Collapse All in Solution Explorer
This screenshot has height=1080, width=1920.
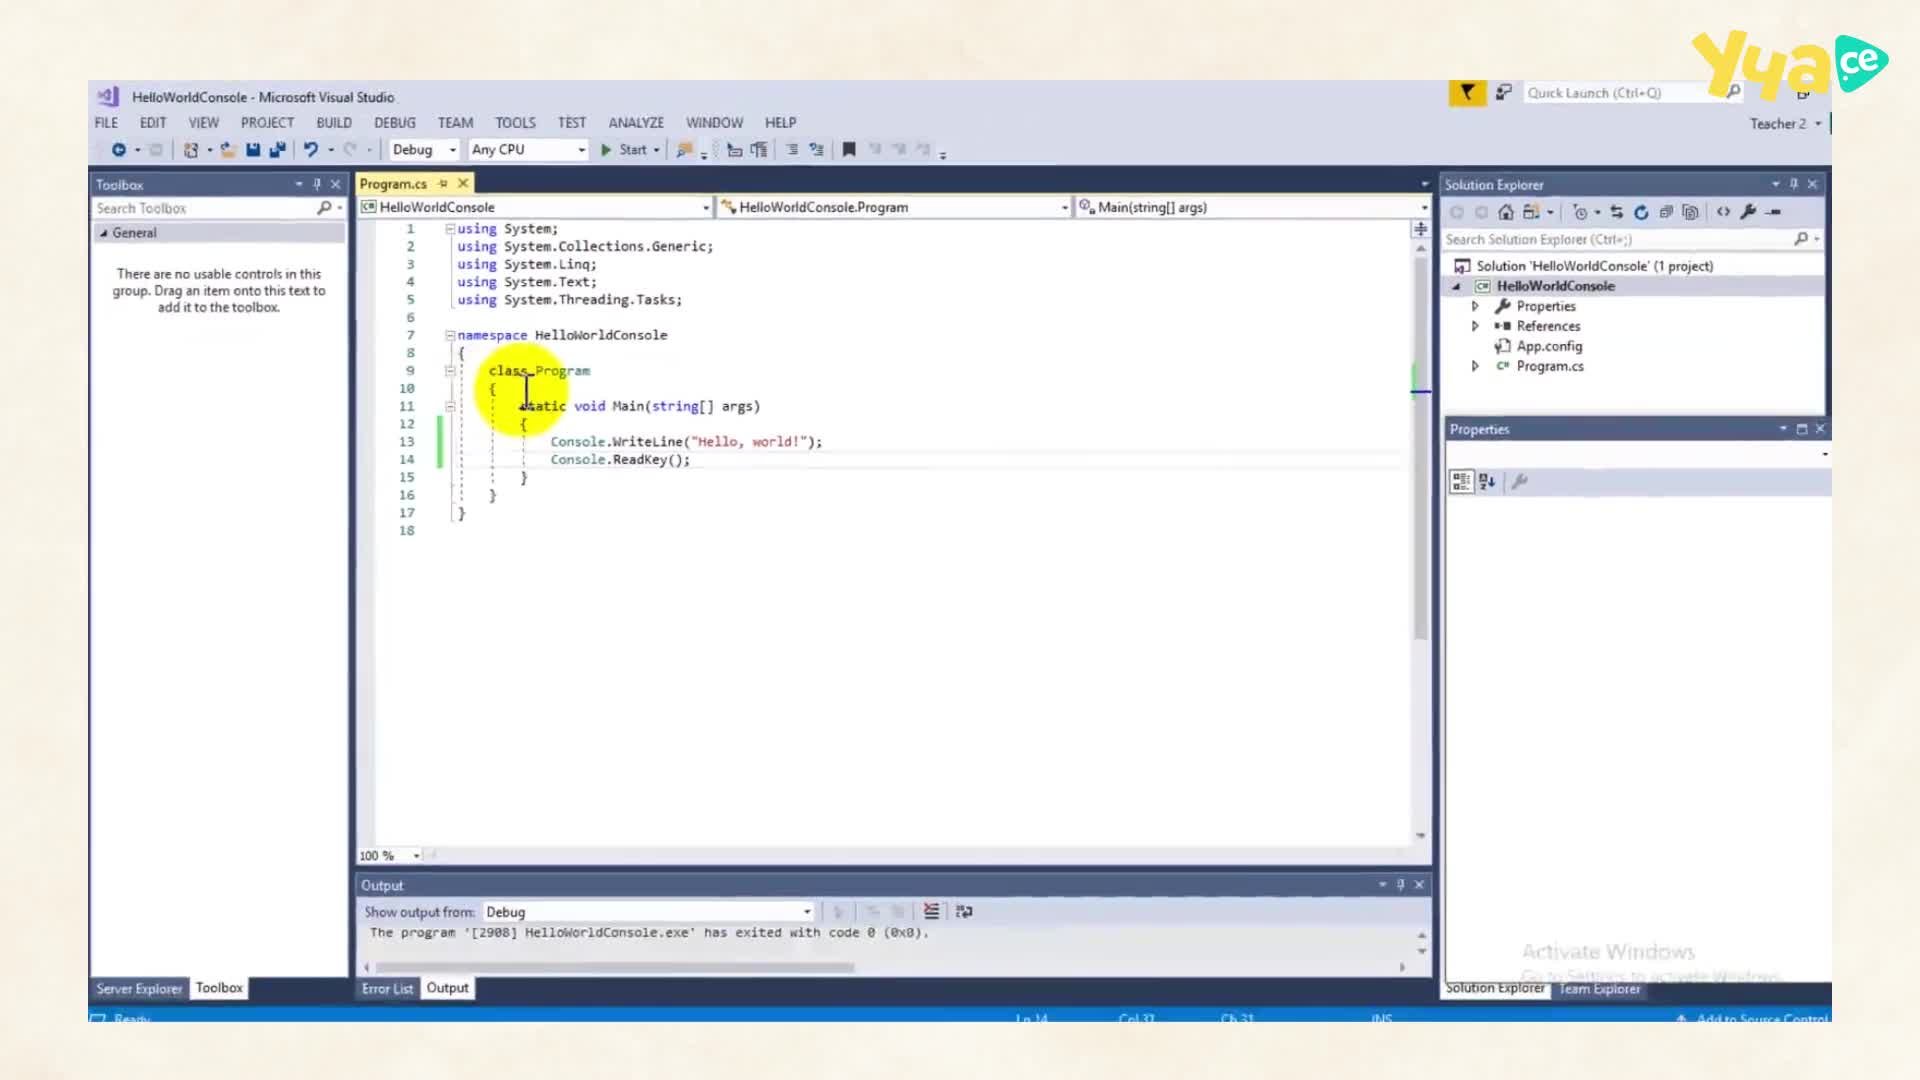pos(1666,212)
